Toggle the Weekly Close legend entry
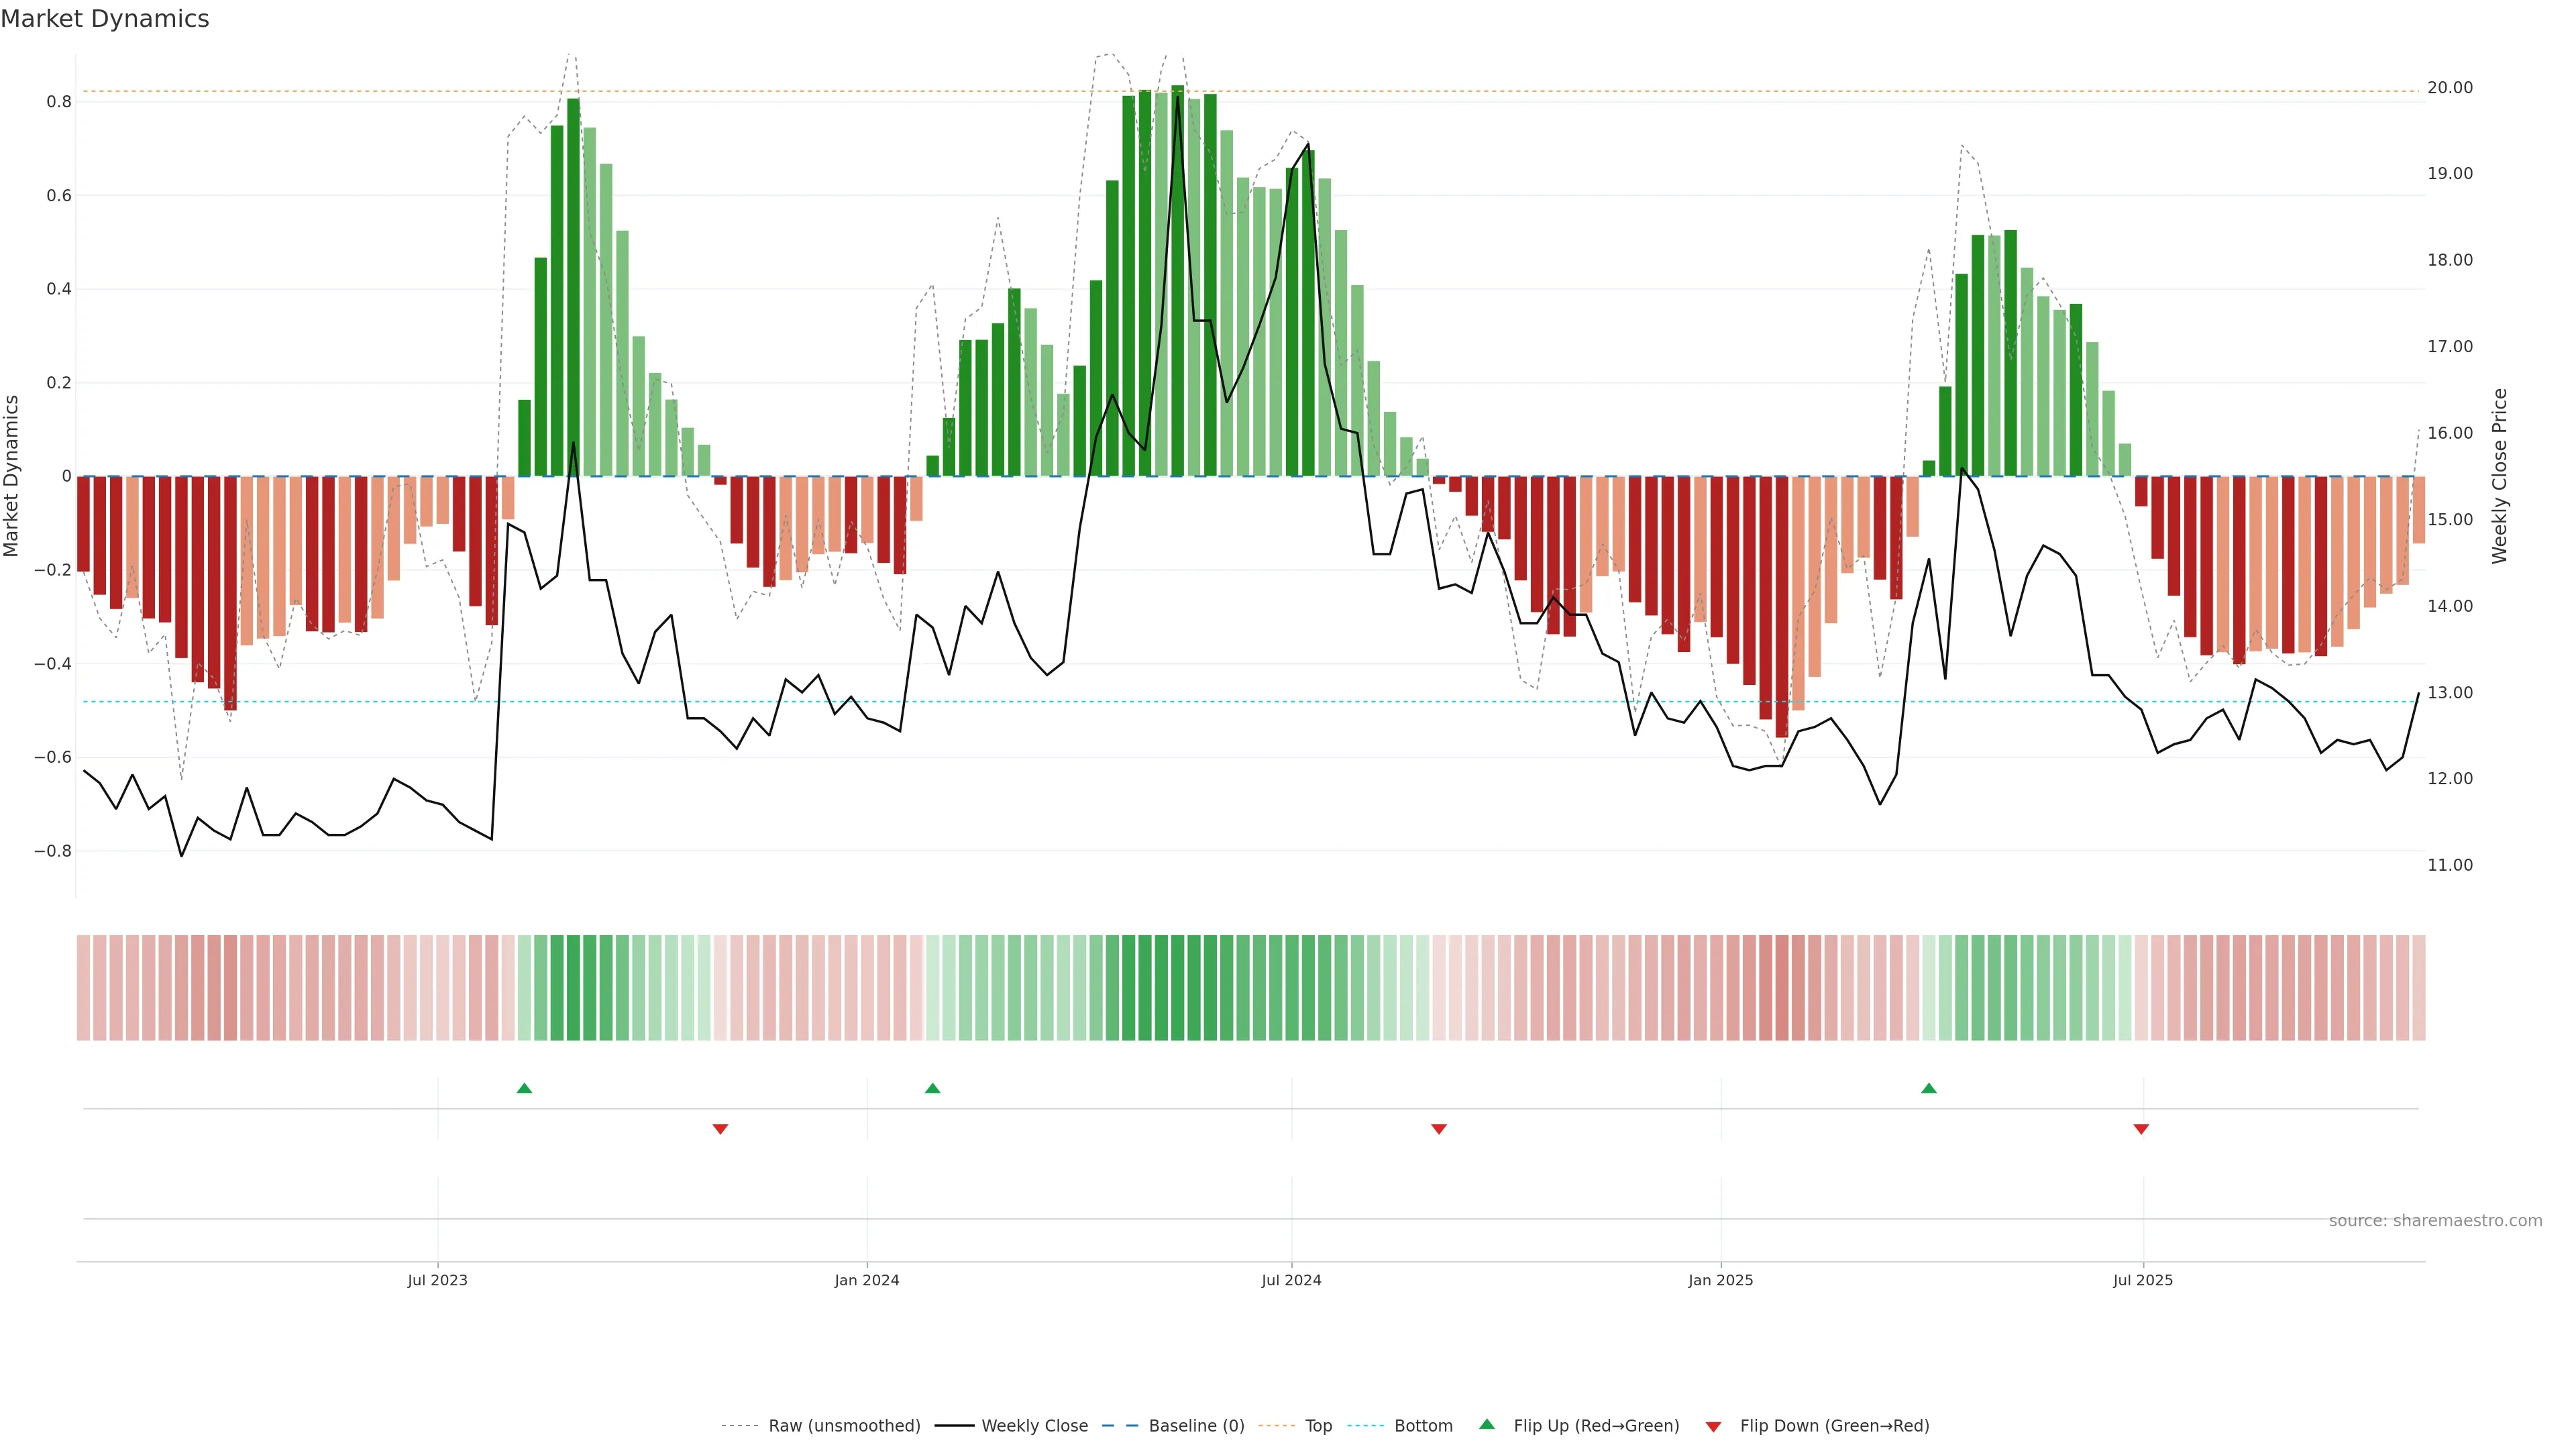Screen dimensions: 2576x1449 (1034, 1426)
